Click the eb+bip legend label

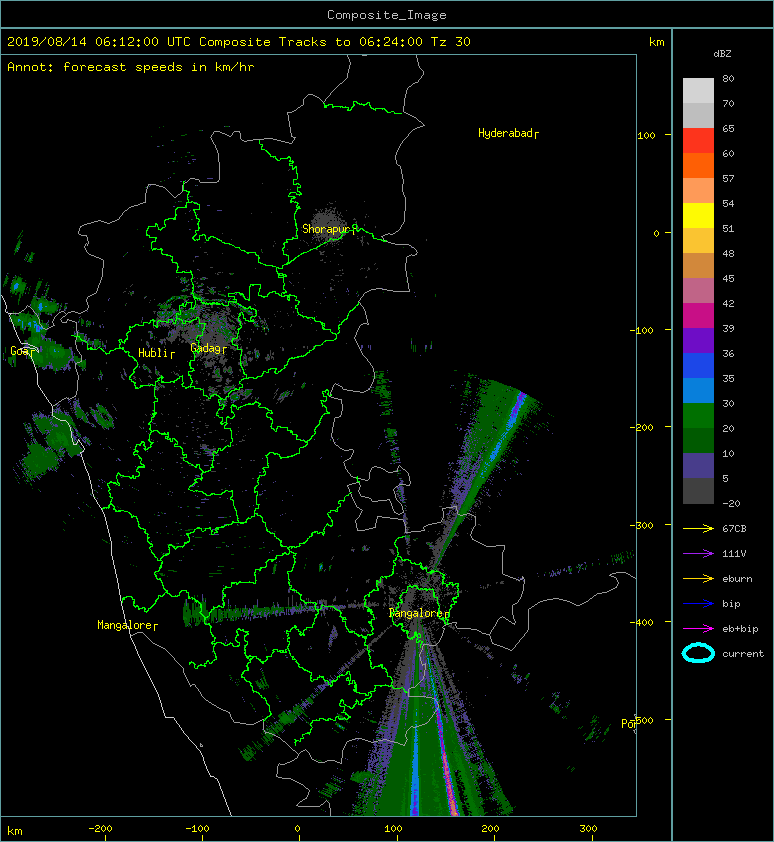pos(740,629)
